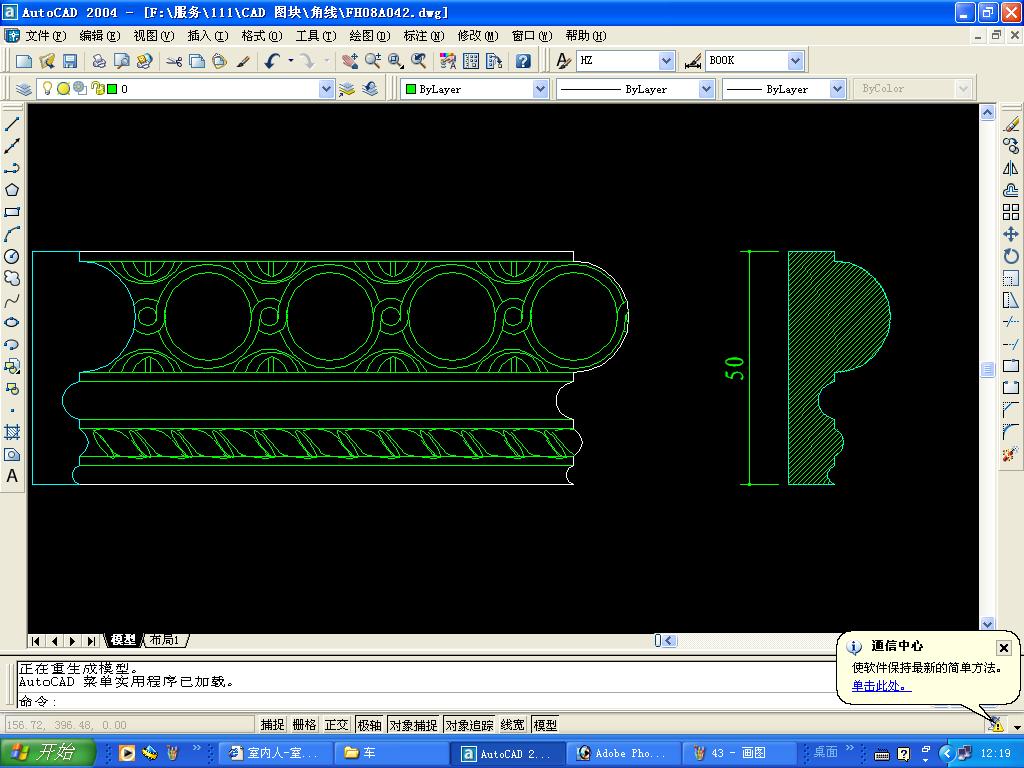Toggle 正交 ortho mode in status bar
1024x768 pixels.
tap(336, 725)
